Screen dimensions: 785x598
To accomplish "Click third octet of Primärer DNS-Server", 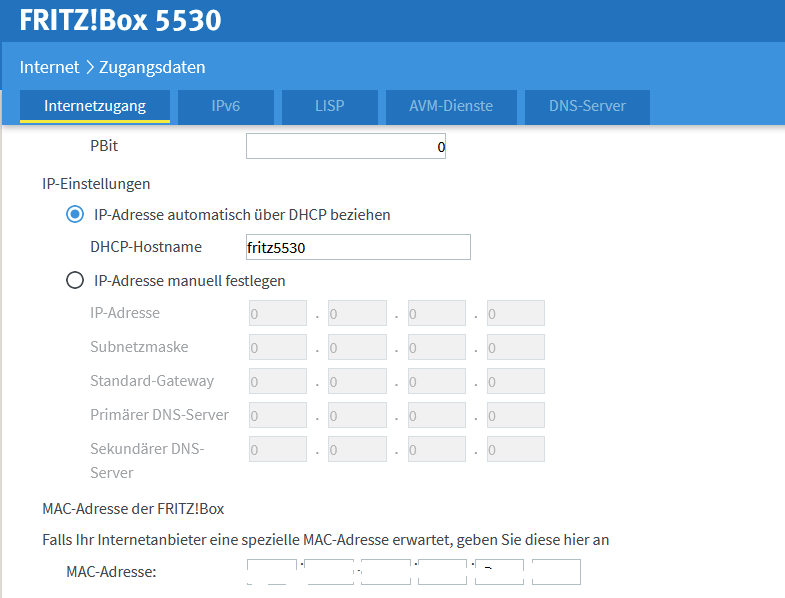I will click(x=437, y=415).
